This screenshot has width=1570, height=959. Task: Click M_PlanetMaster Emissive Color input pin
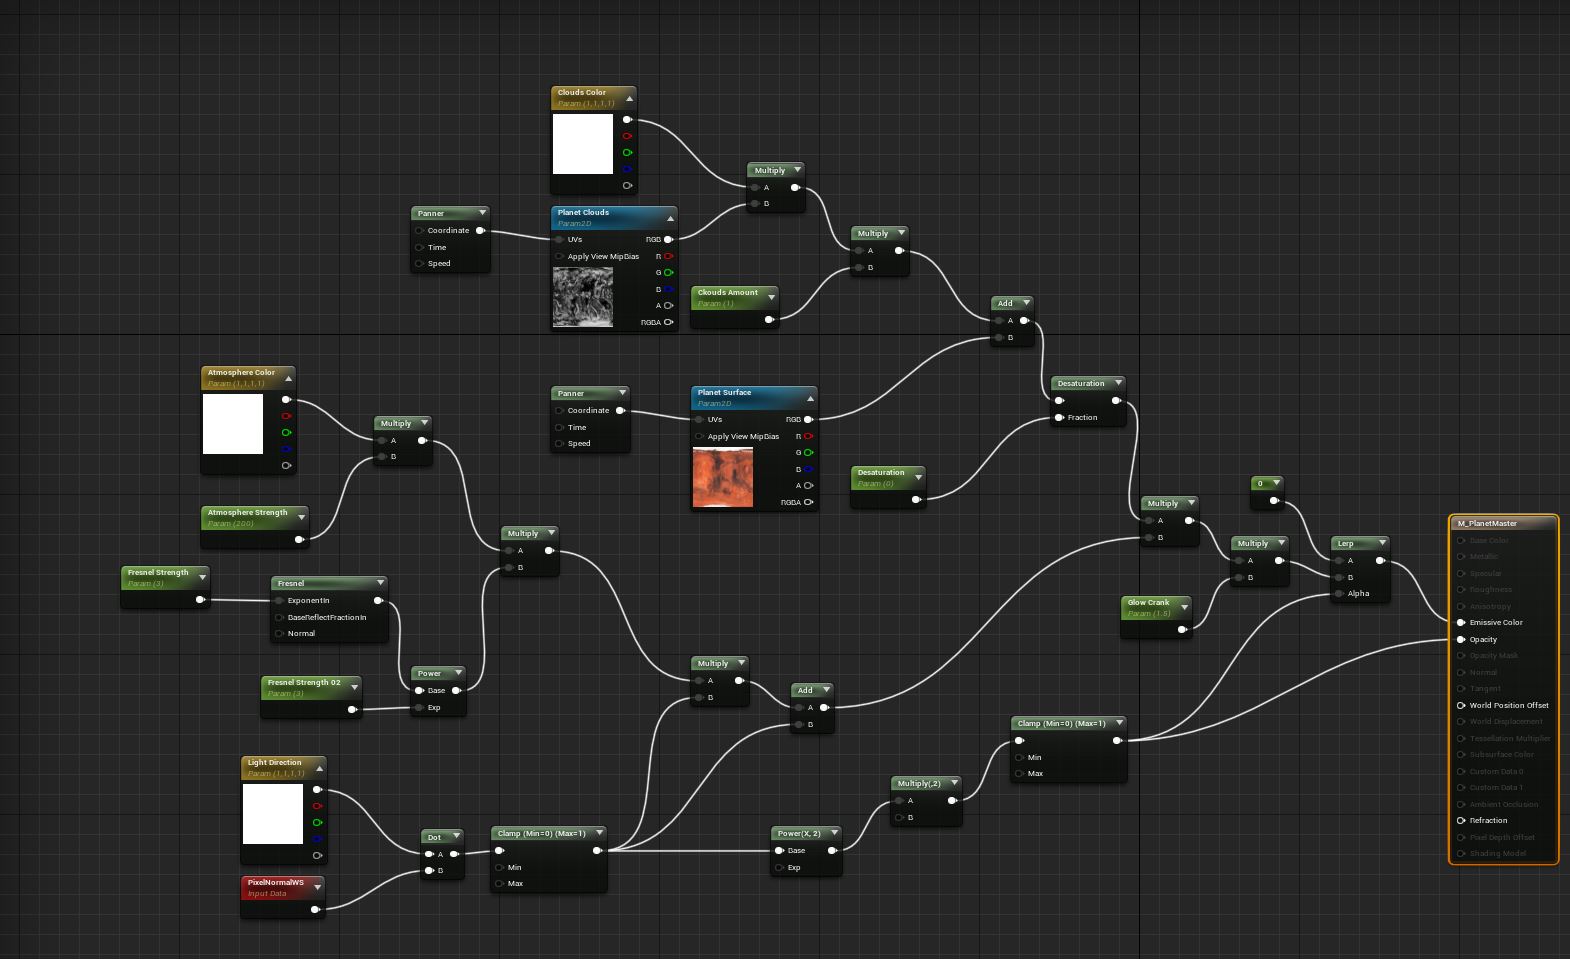1461,623
